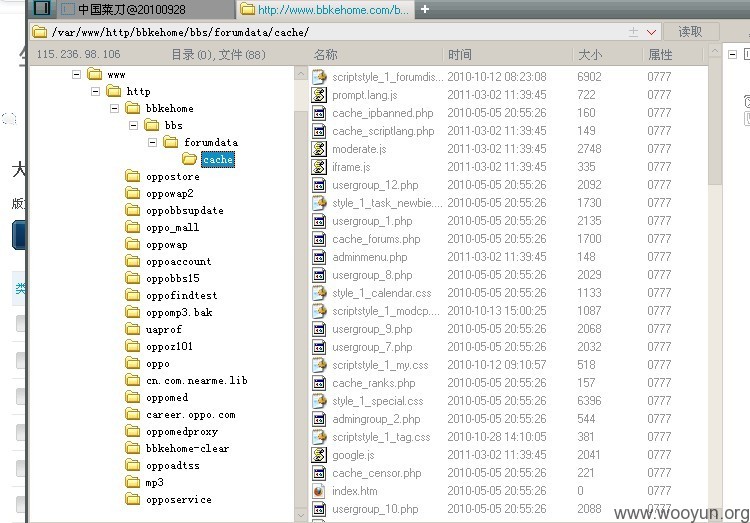This screenshot has width=750, height=523.
Task: Select the cache_scriptlang.php file name
Action: click(x=383, y=131)
